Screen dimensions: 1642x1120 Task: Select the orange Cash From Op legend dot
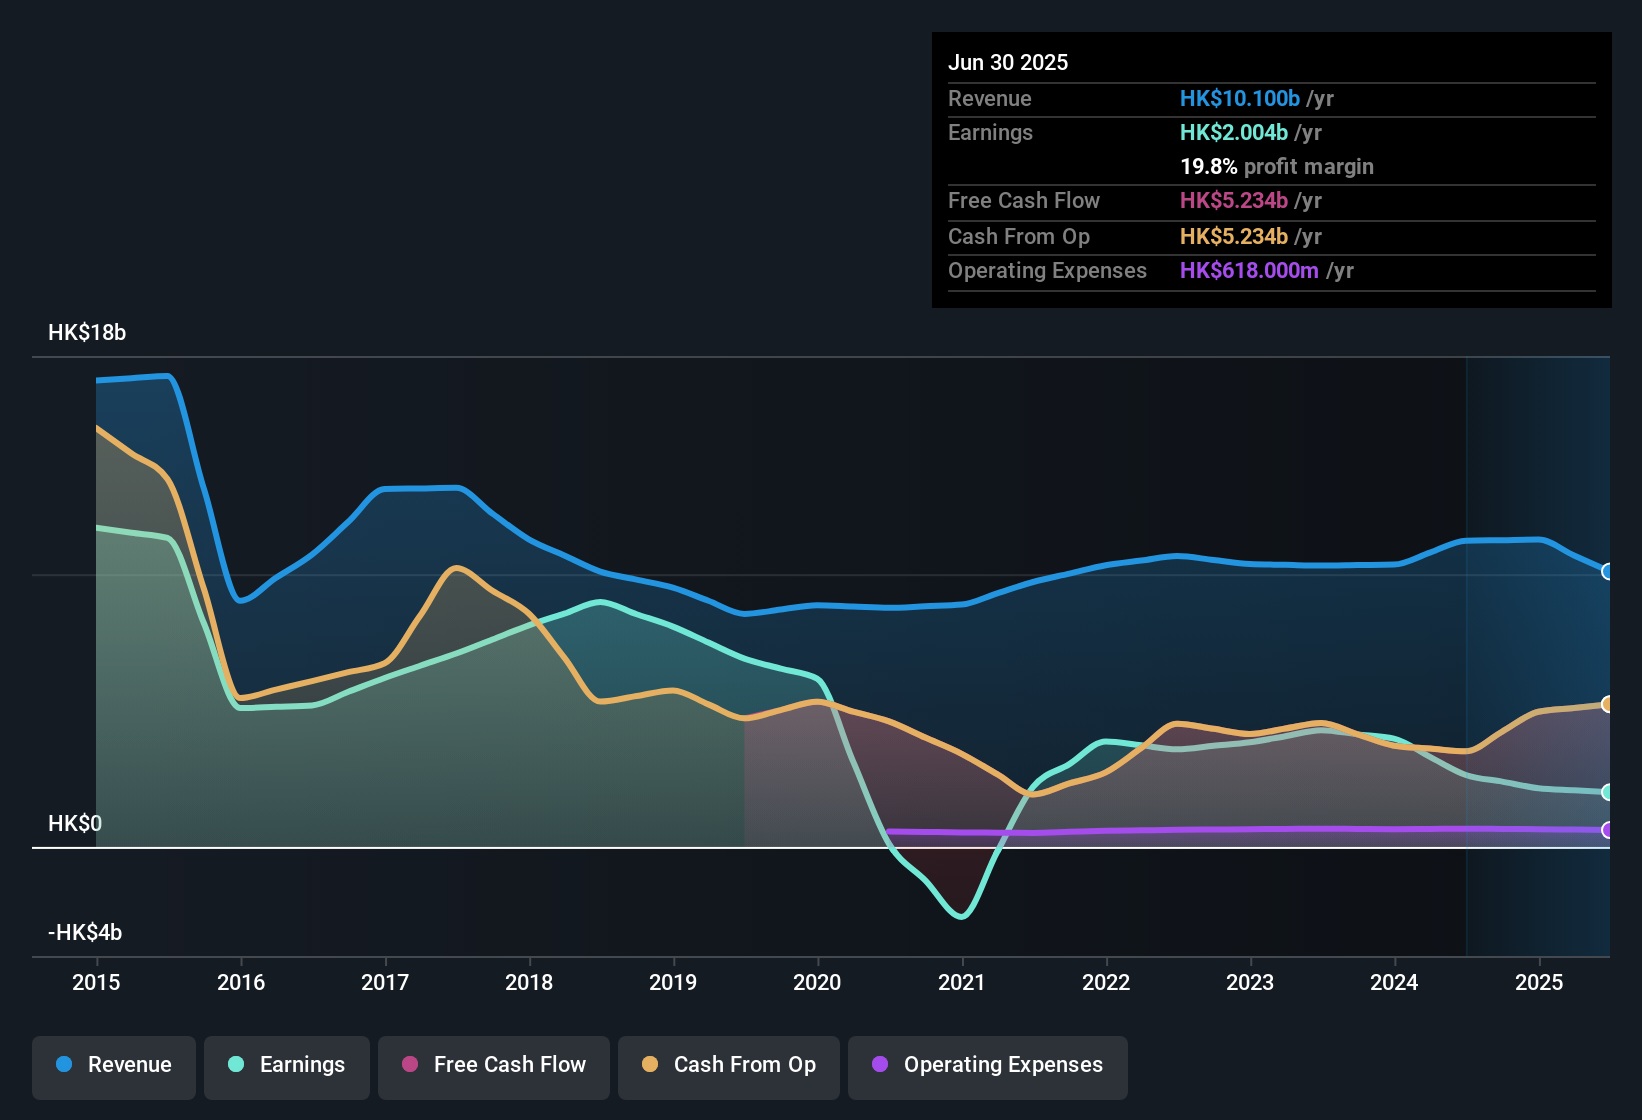coord(650,1065)
